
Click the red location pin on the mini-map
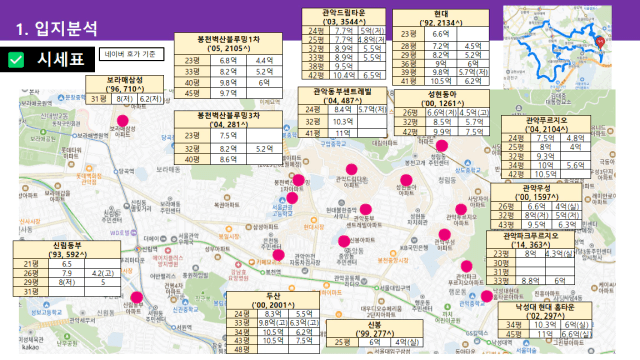click(600, 42)
